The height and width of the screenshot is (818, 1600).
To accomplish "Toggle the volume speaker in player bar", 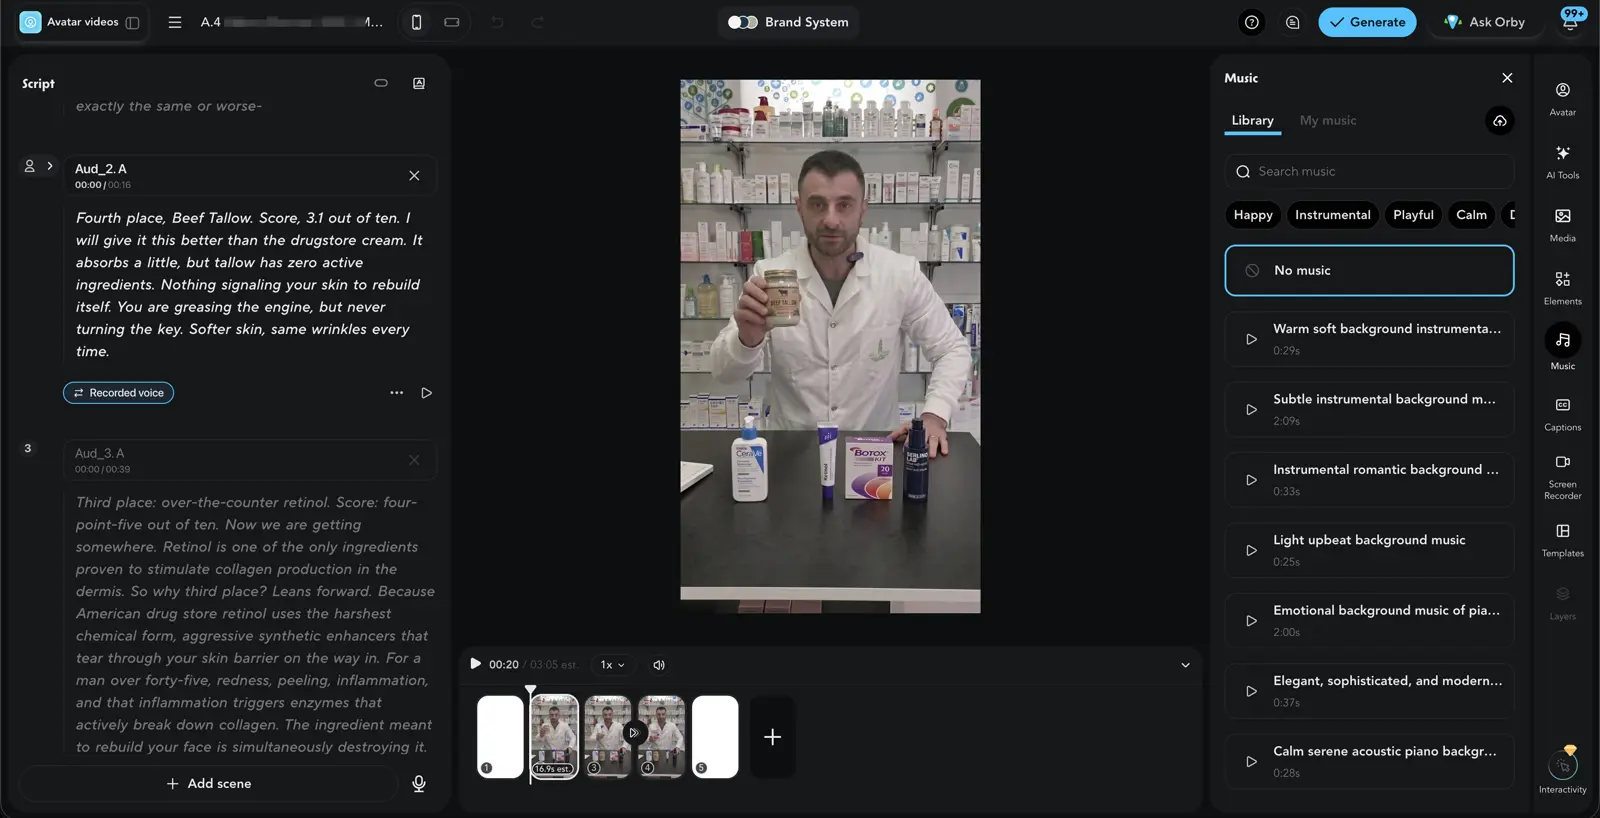I will [x=659, y=665].
